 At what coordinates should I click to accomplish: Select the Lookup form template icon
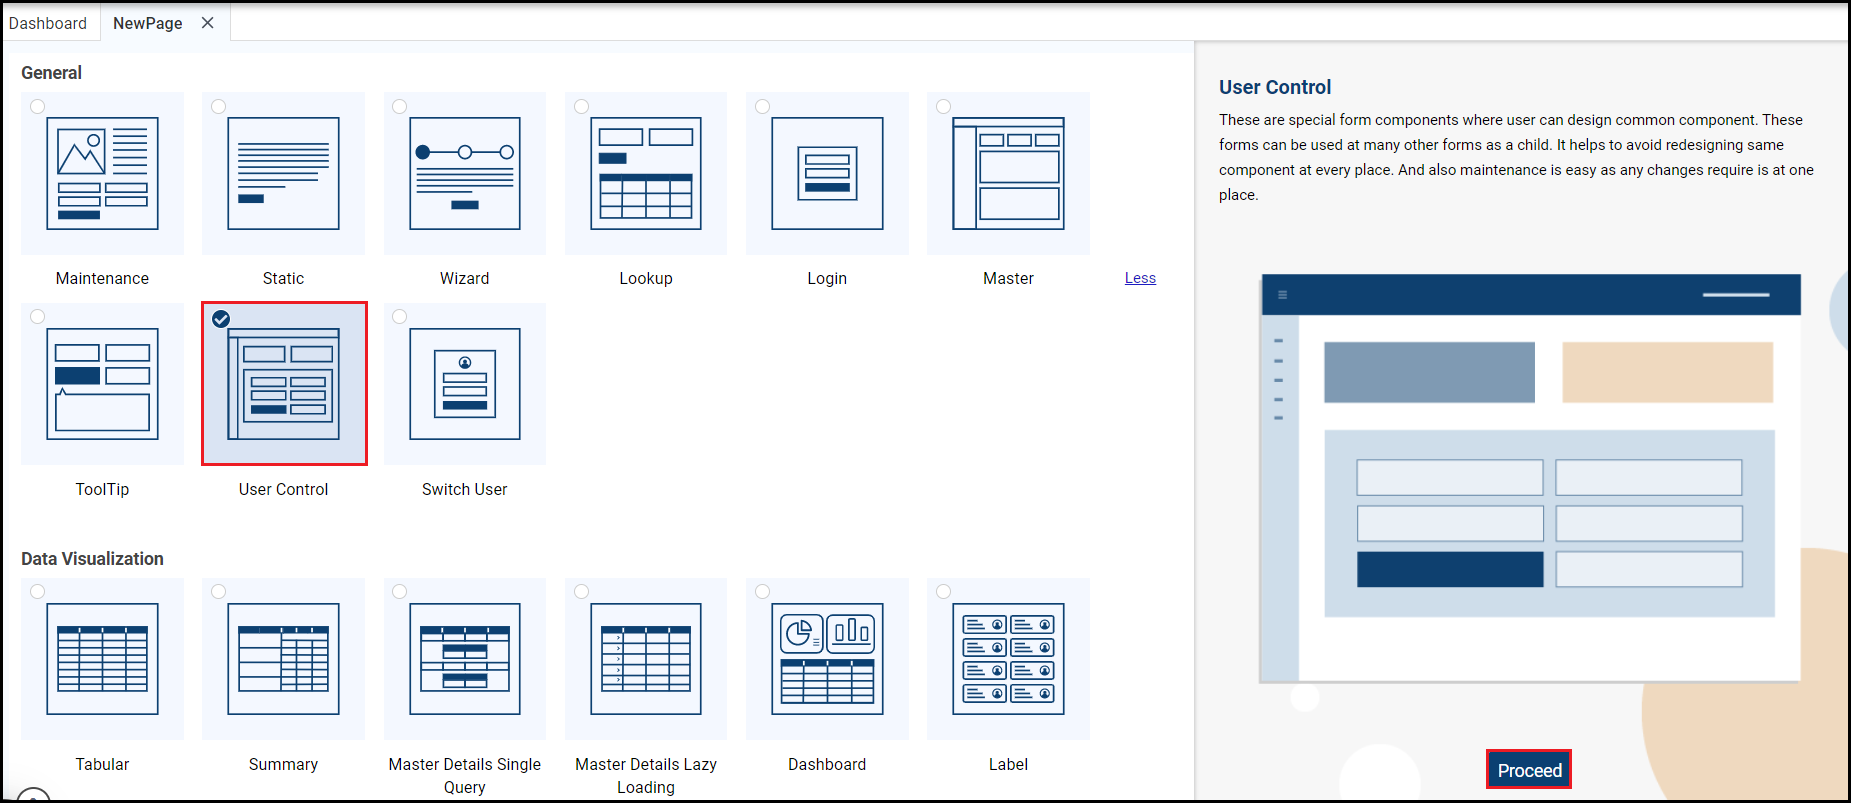coord(646,173)
